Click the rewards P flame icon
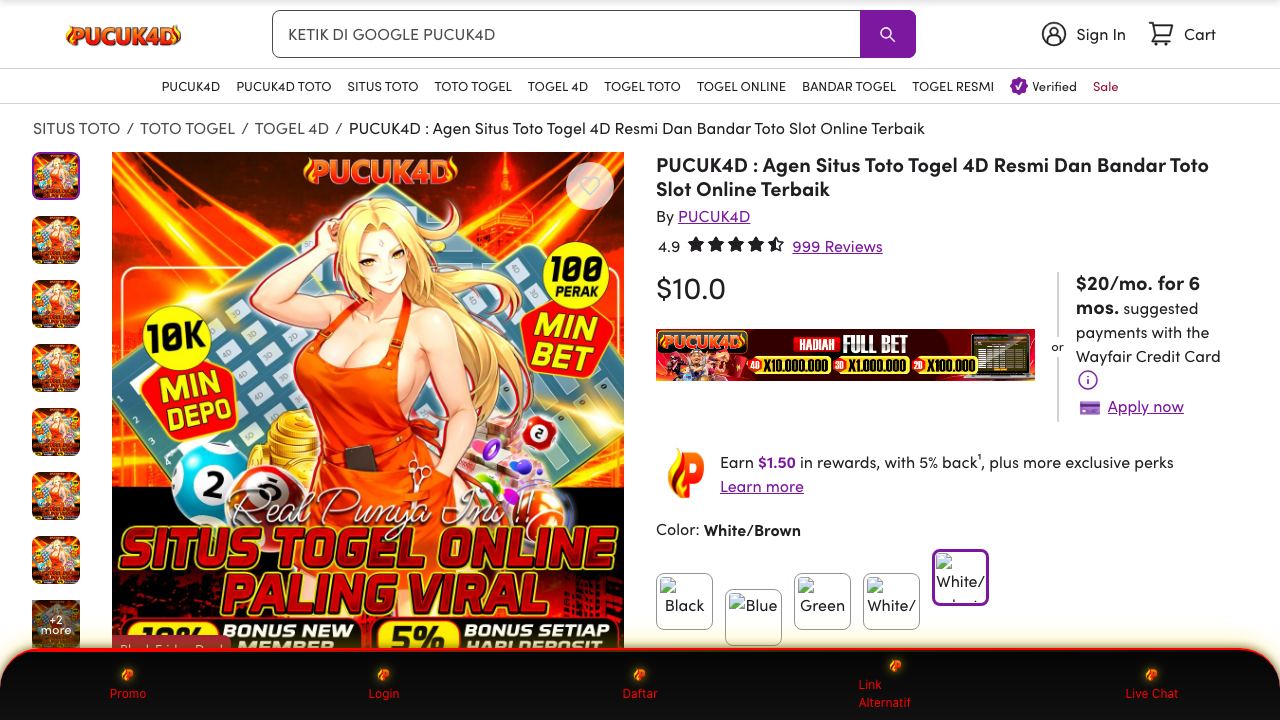1280x720 pixels. 686,474
